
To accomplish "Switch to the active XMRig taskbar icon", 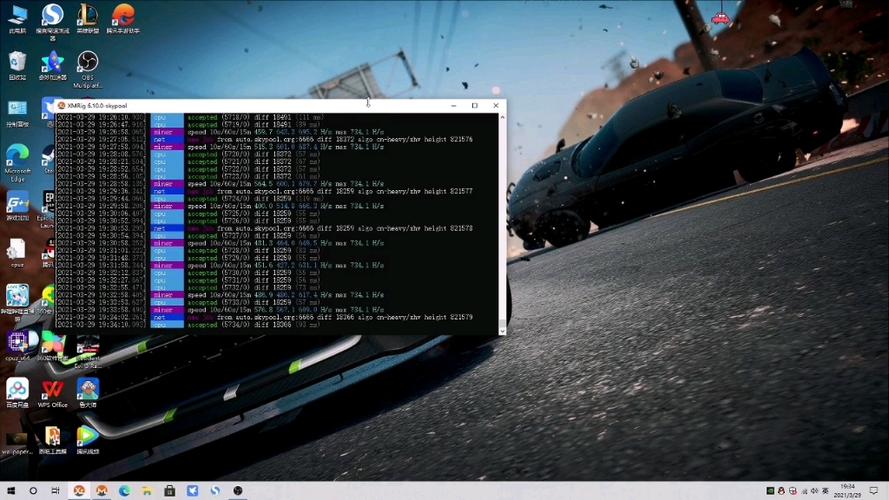I will (79, 491).
